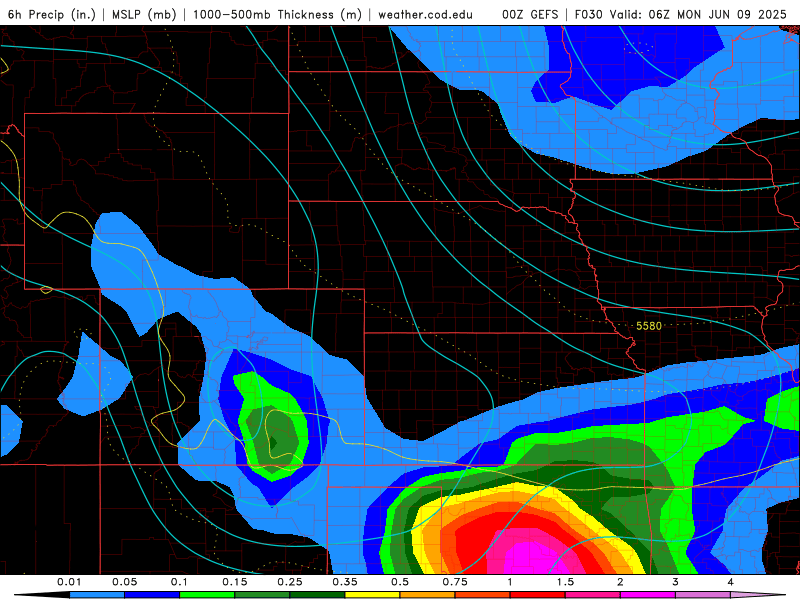Click the '4' legend value

731,582
